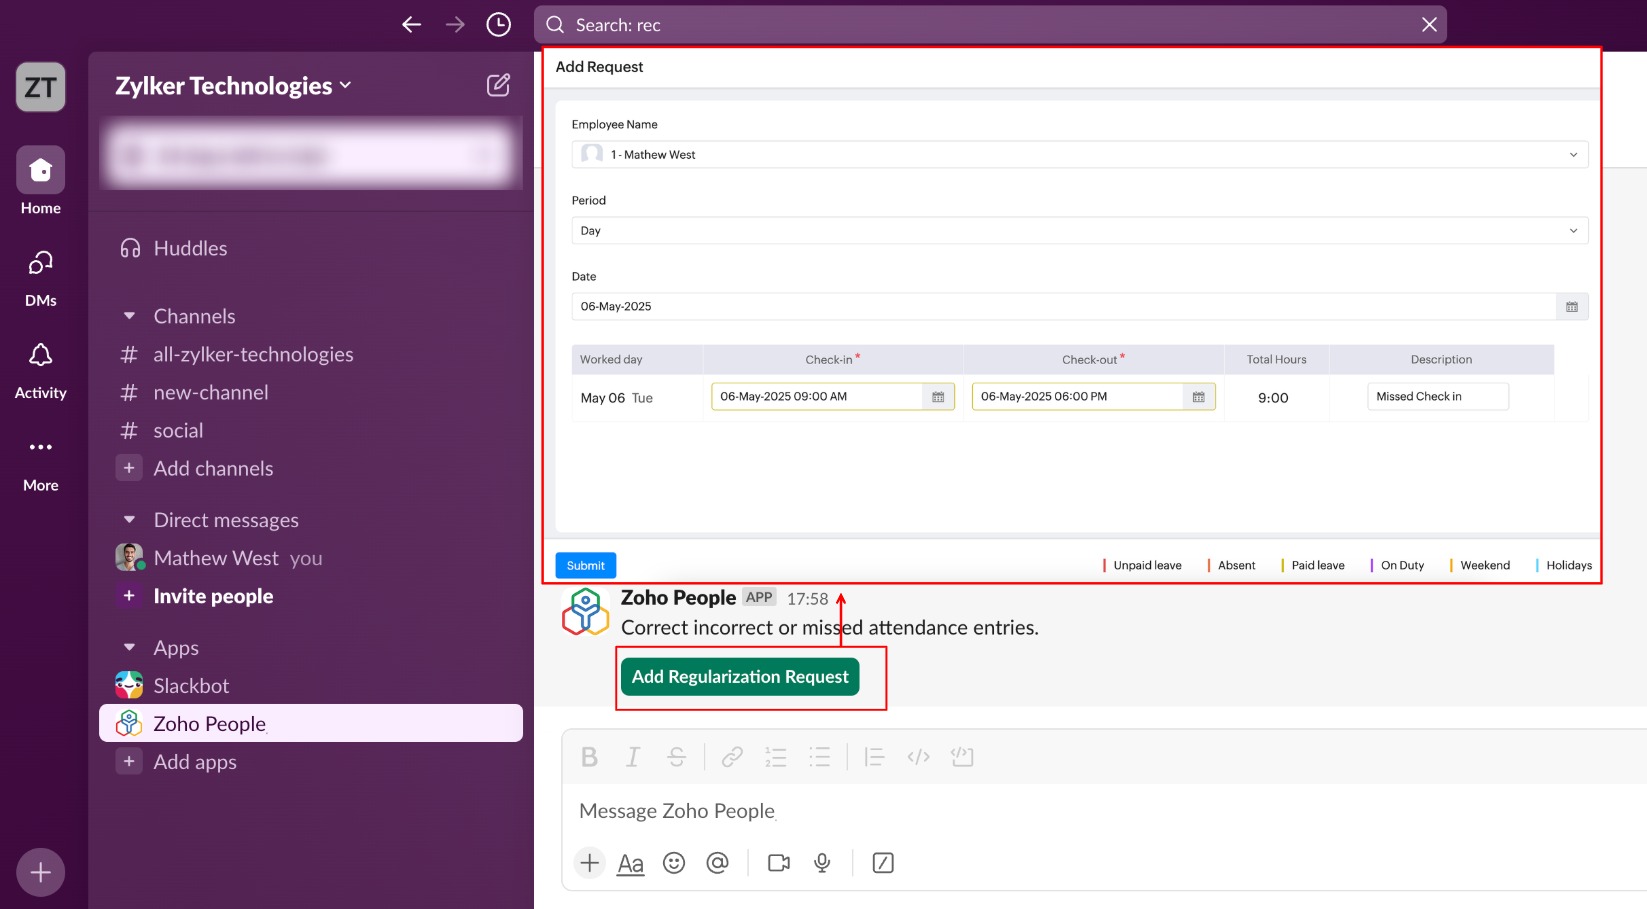Clear the search with X icon
This screenshot has height=909, width=1647.
pyautogui.click(x=1429, y=25)
